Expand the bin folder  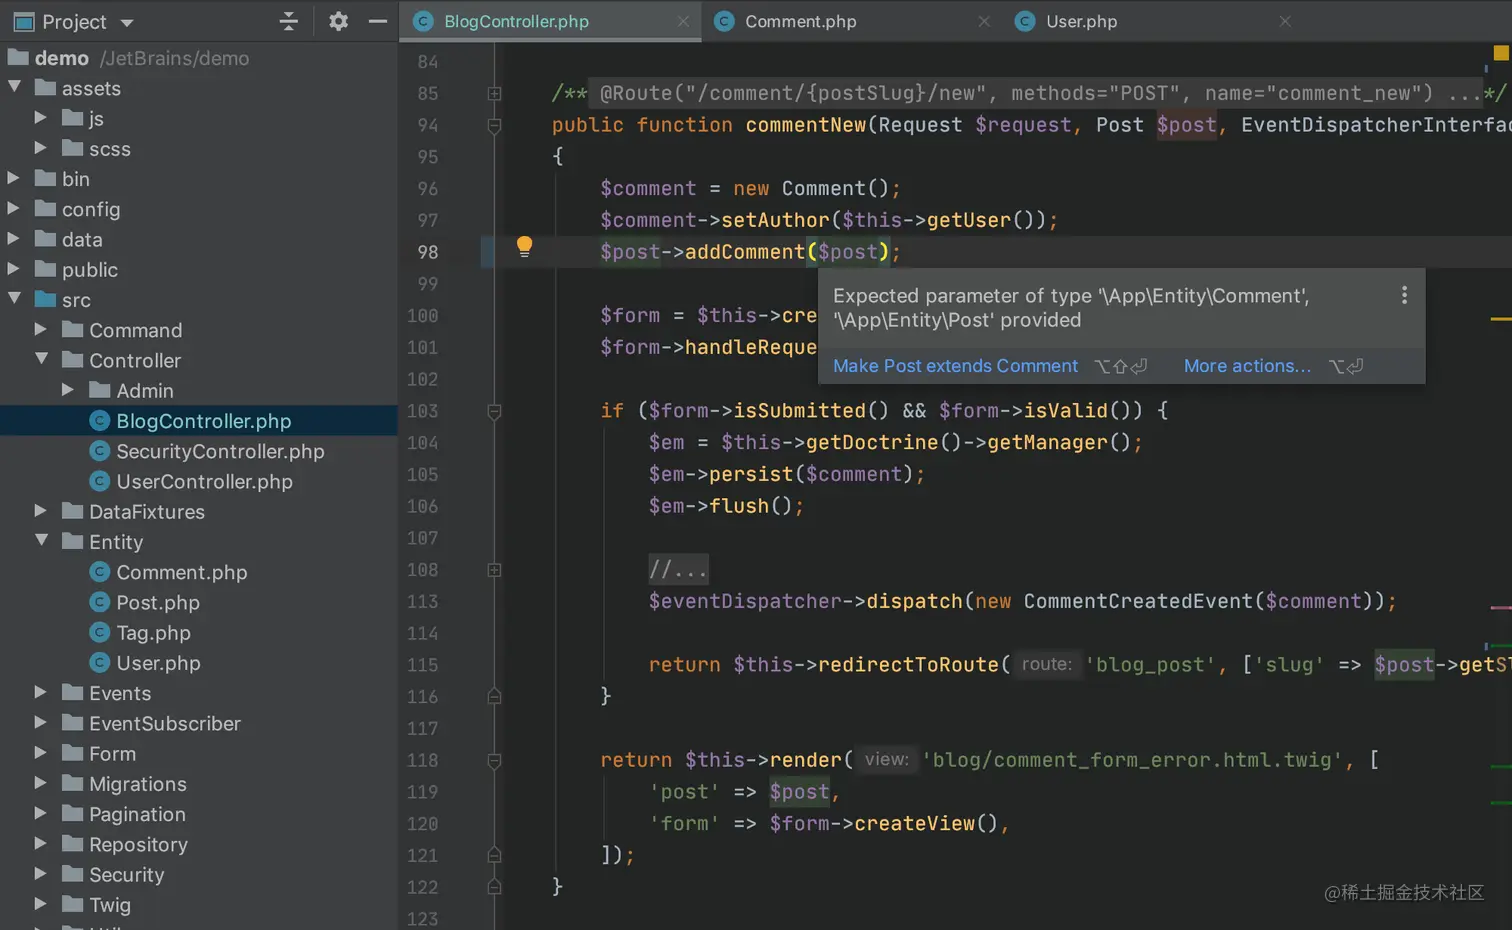pos(14,179)
